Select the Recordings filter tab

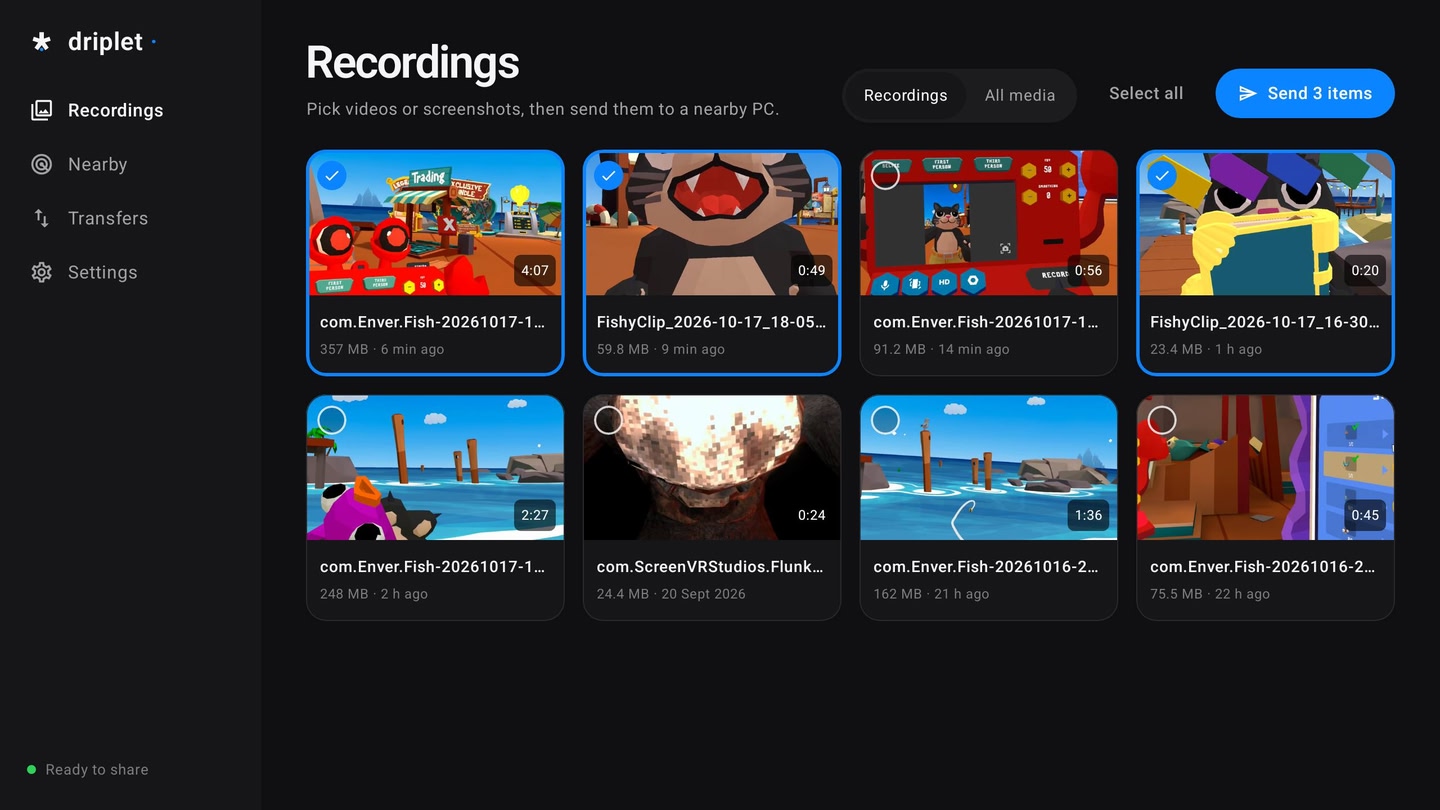905,95
